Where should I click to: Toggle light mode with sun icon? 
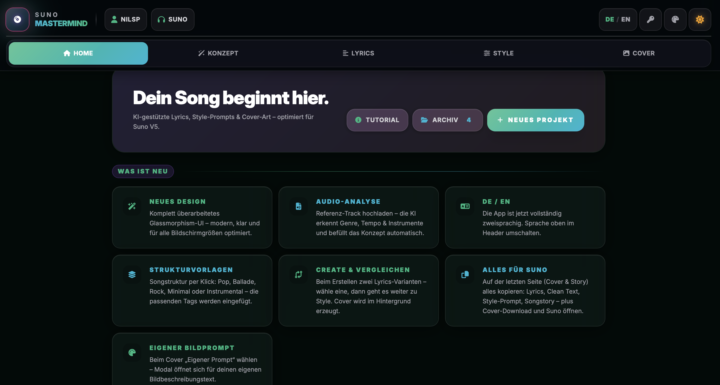coord(700,20)
